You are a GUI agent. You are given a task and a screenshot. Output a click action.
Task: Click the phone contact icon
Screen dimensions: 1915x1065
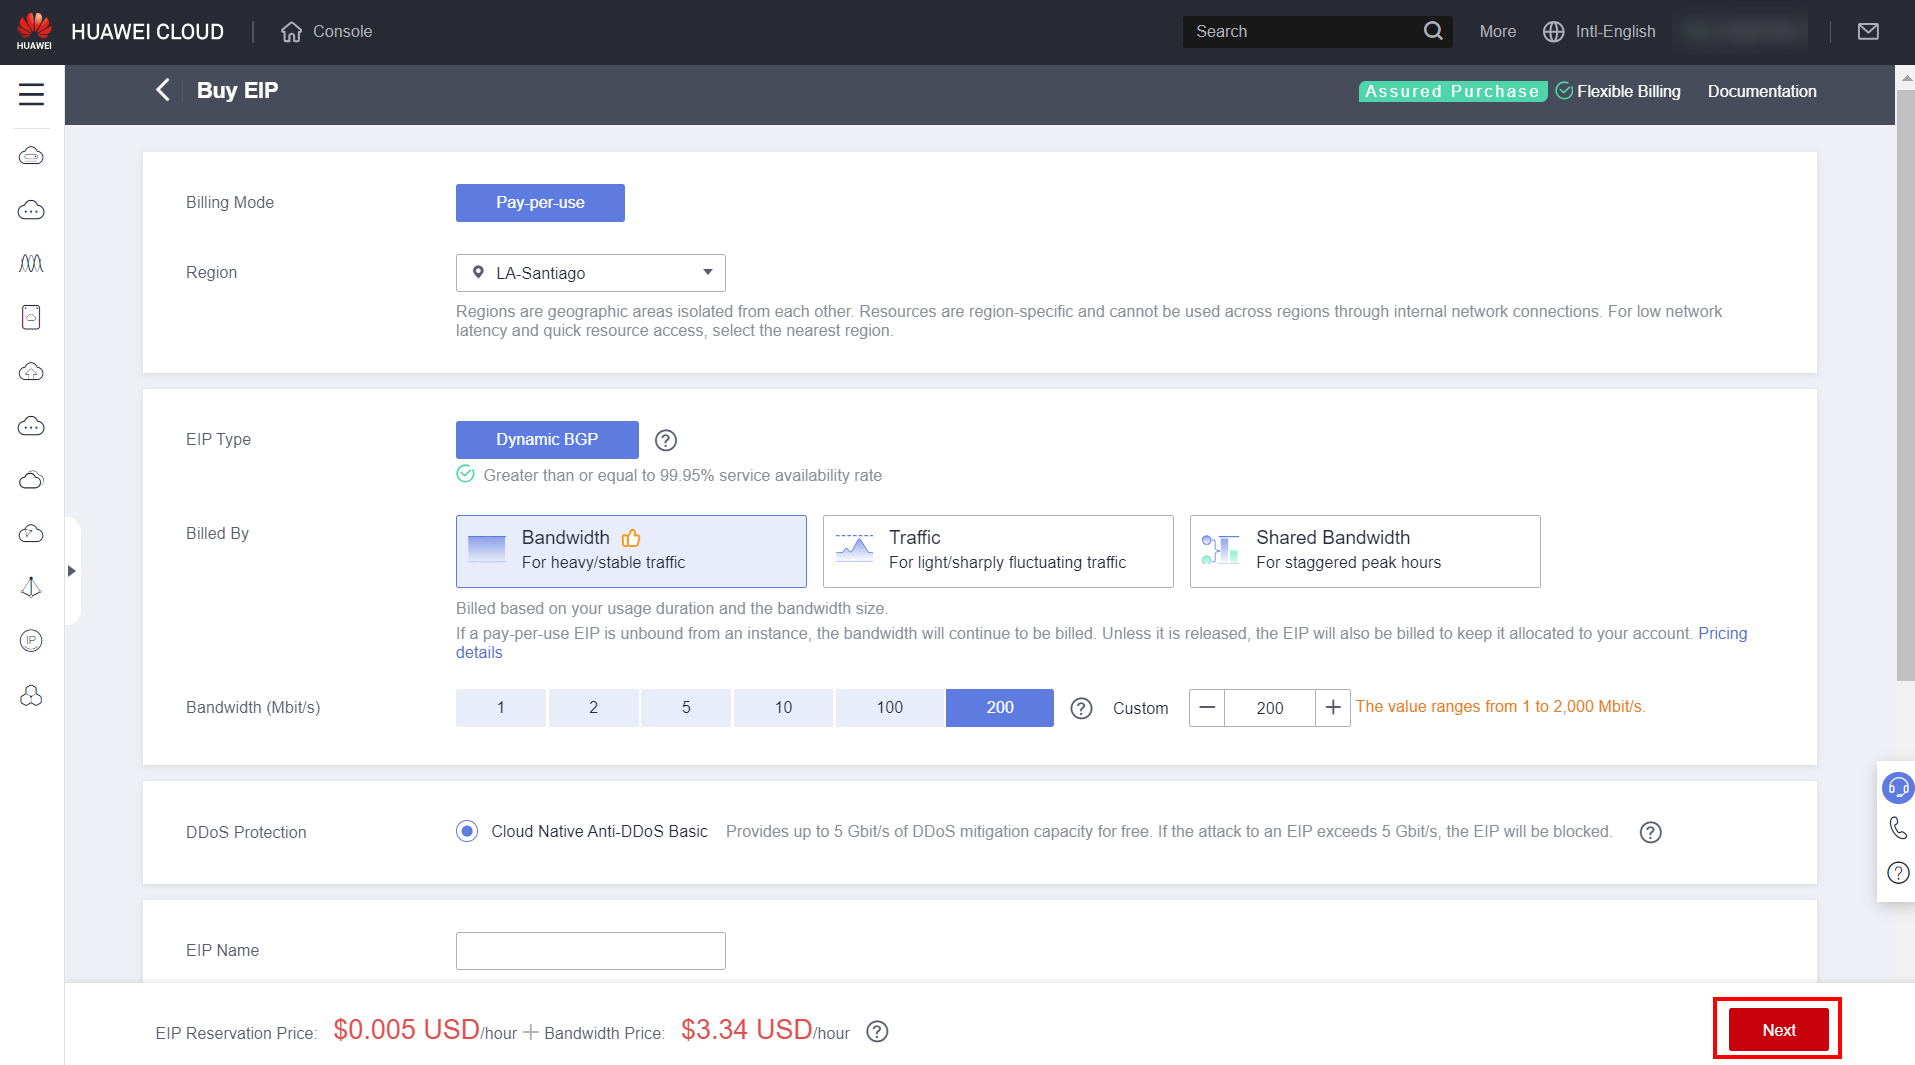pos(1898,828)
